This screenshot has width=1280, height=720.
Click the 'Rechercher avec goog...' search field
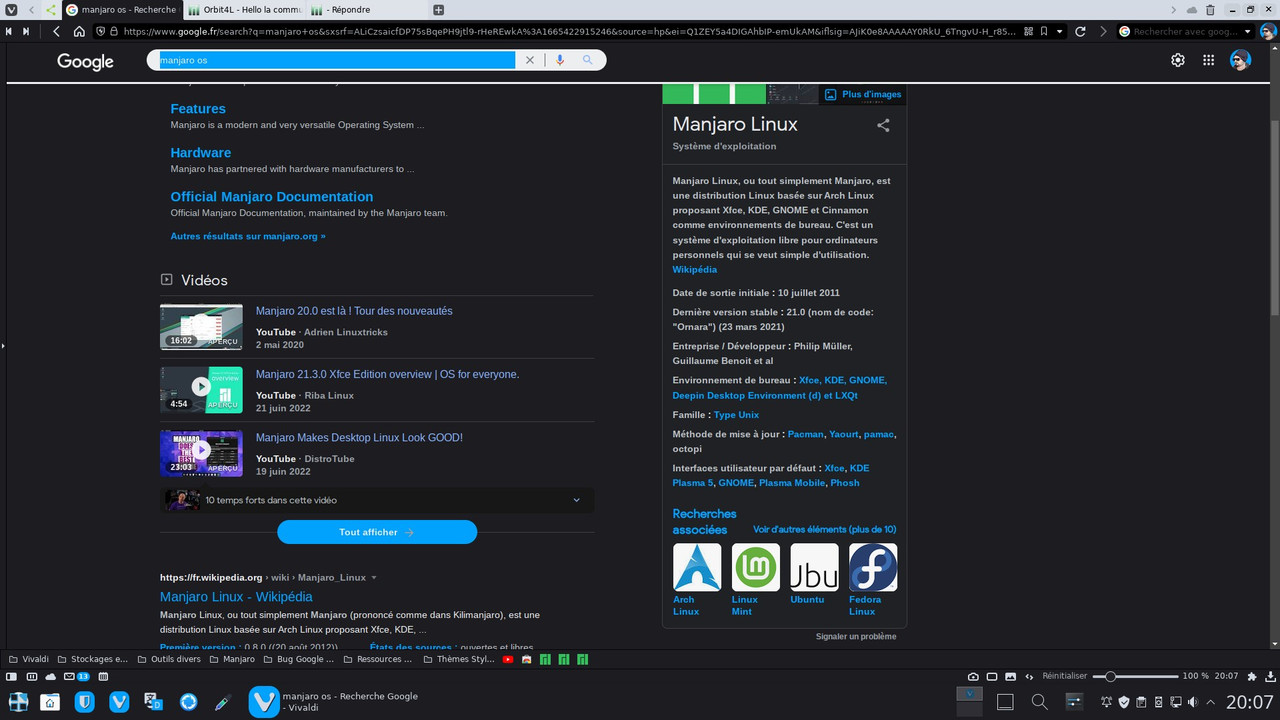(x=1184, y=31)
